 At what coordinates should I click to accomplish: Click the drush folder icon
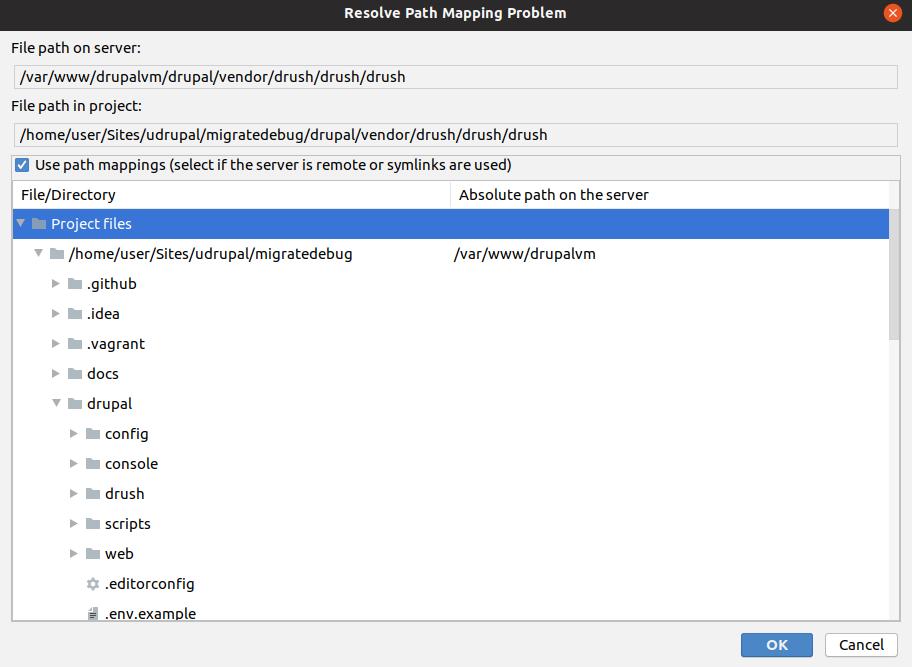tap(93, 494)
